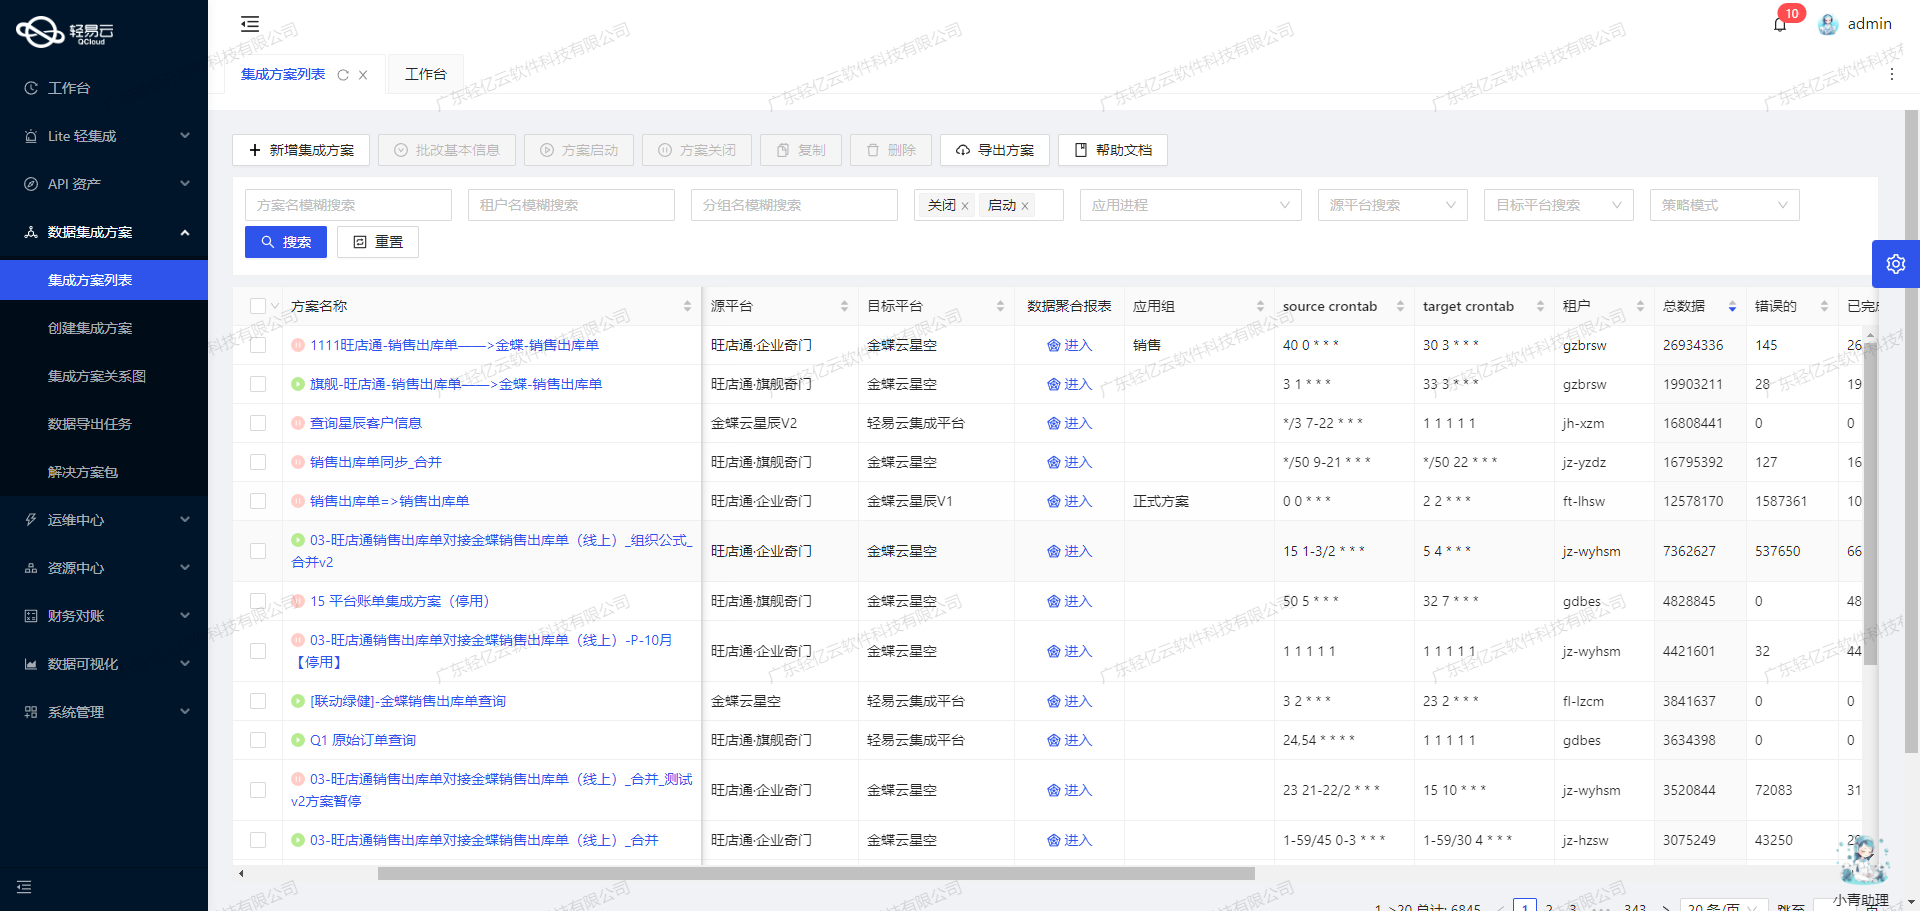Collapse the sidebar using the hamburger icon

(x=249, y=23)
